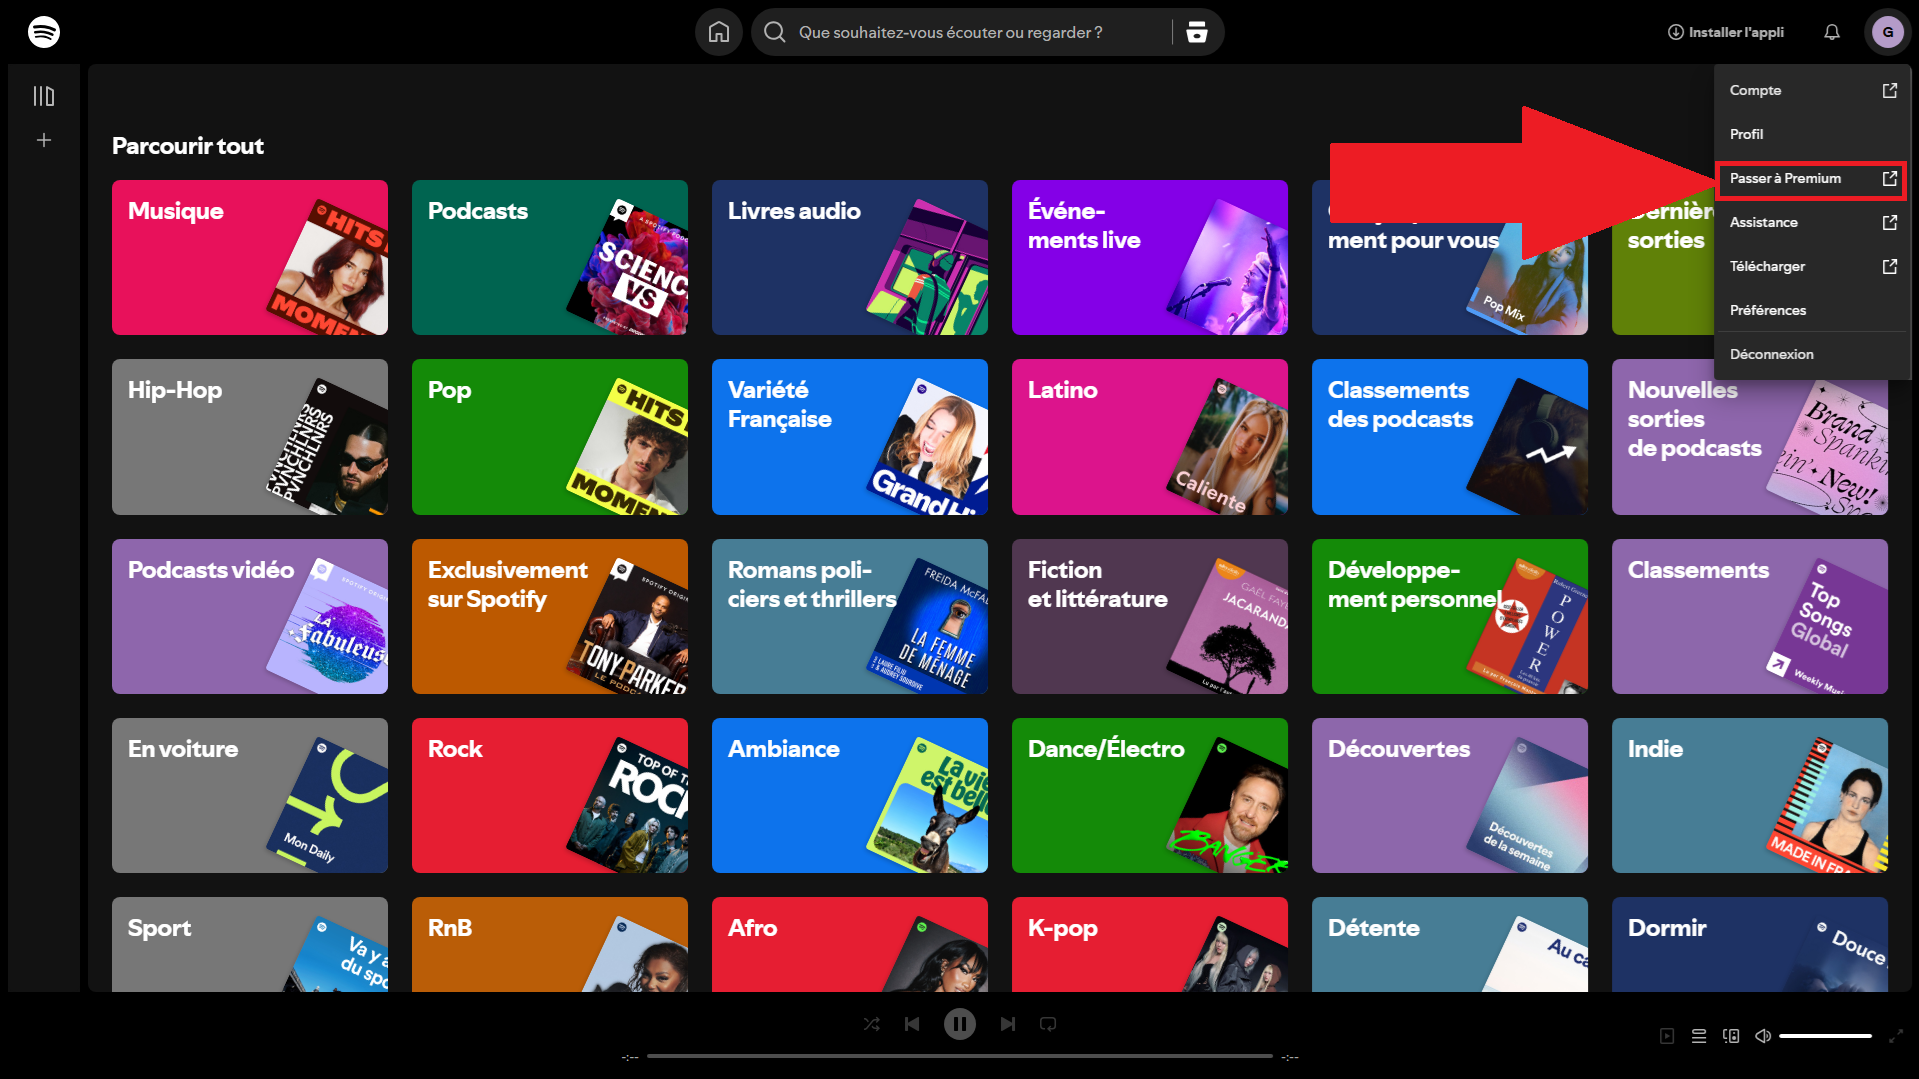
Task: Open the queue list icon
Action: [x=1698, y=1036]
